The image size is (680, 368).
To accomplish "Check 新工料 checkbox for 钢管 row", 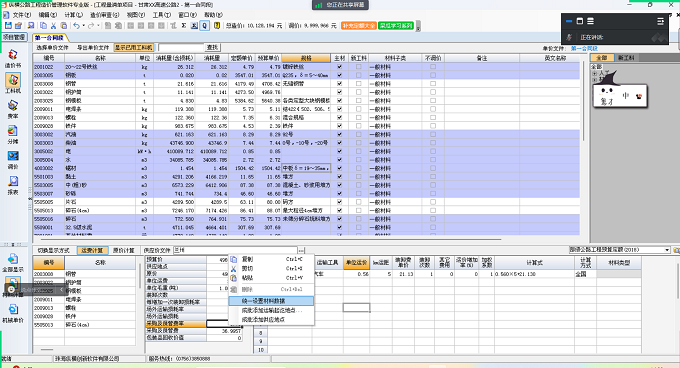I will pyautogui.click(x=358, y=84).
